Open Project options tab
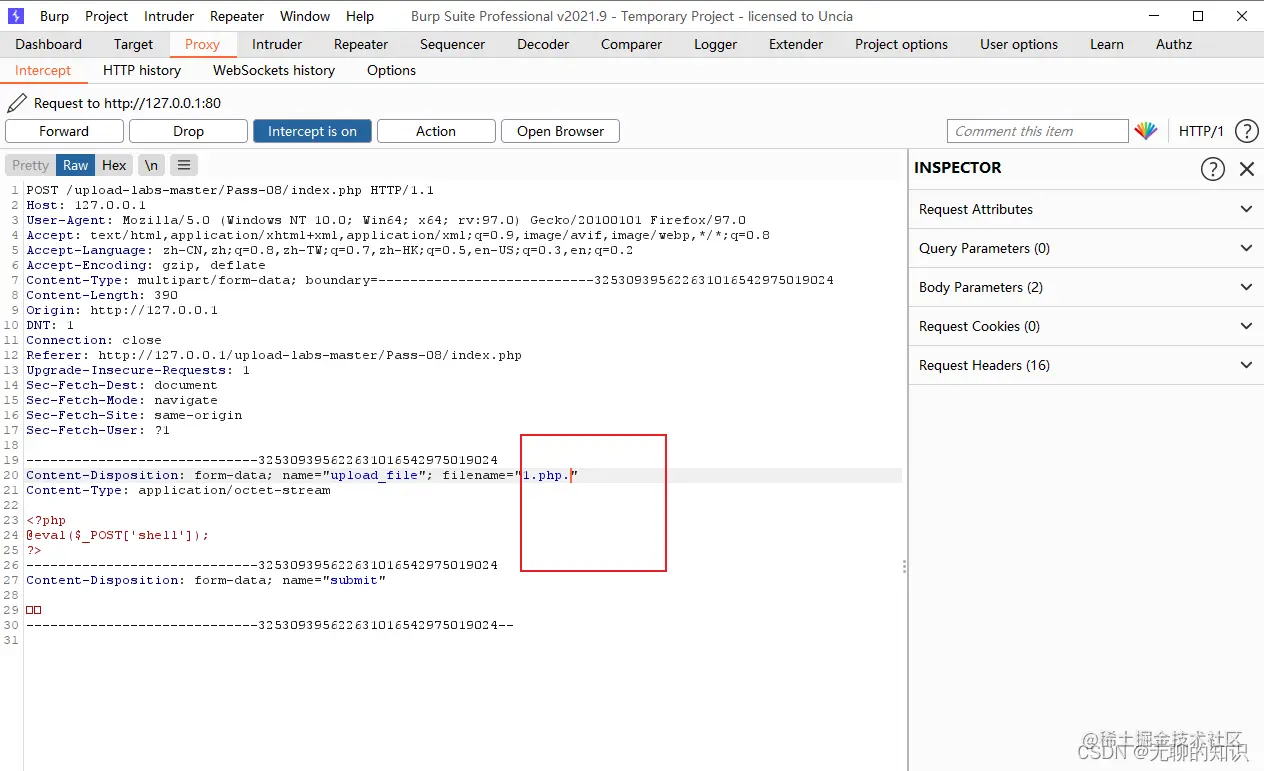 click(x=901, y=44)
